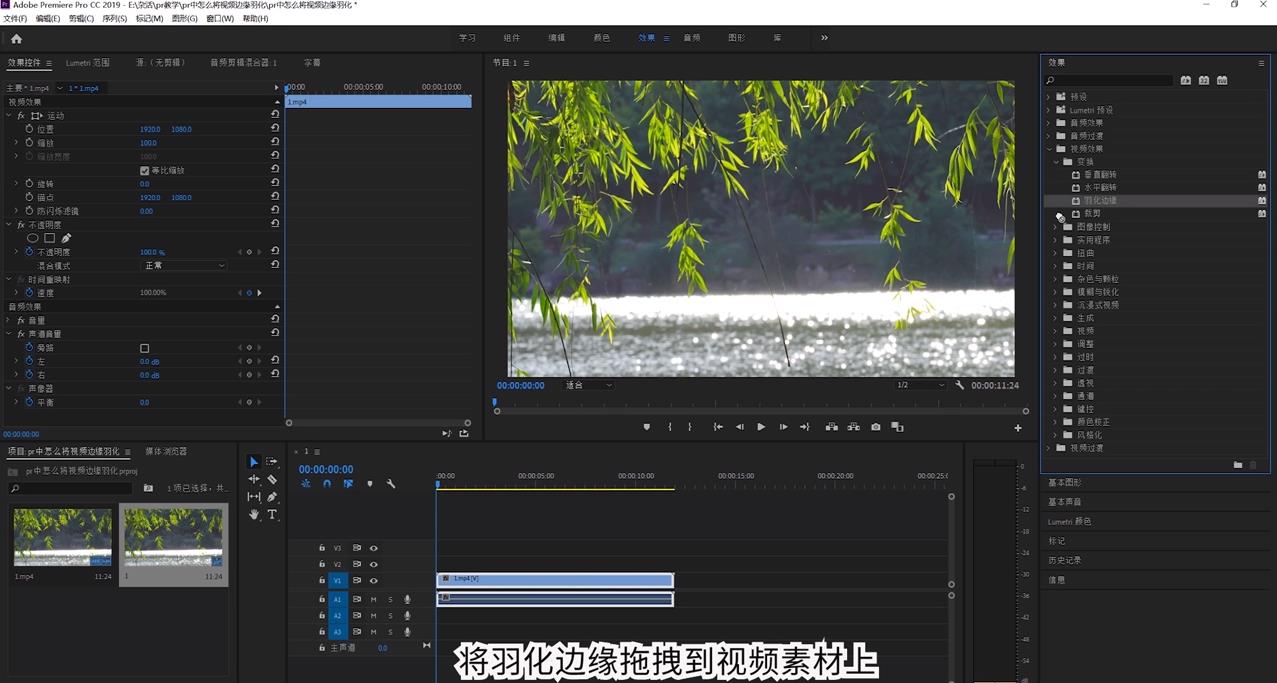Click the timeline wrench settings icon
Screen dimensions: 1277x683
coord(391,484)
